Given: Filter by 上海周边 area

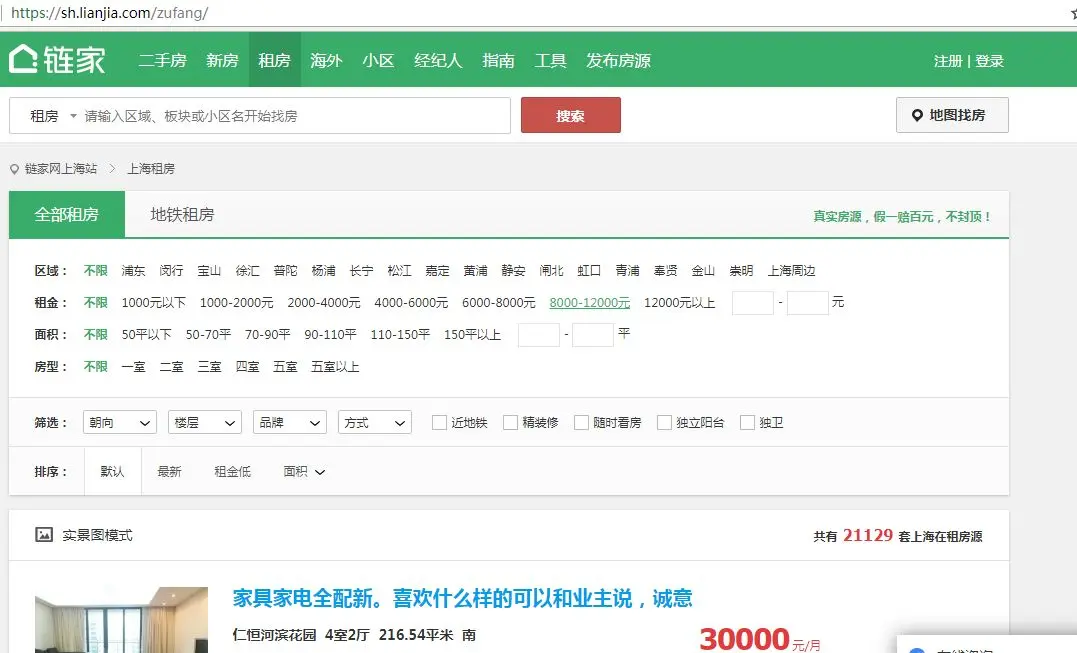Looking at the screenshot, I should click(791, 271).
